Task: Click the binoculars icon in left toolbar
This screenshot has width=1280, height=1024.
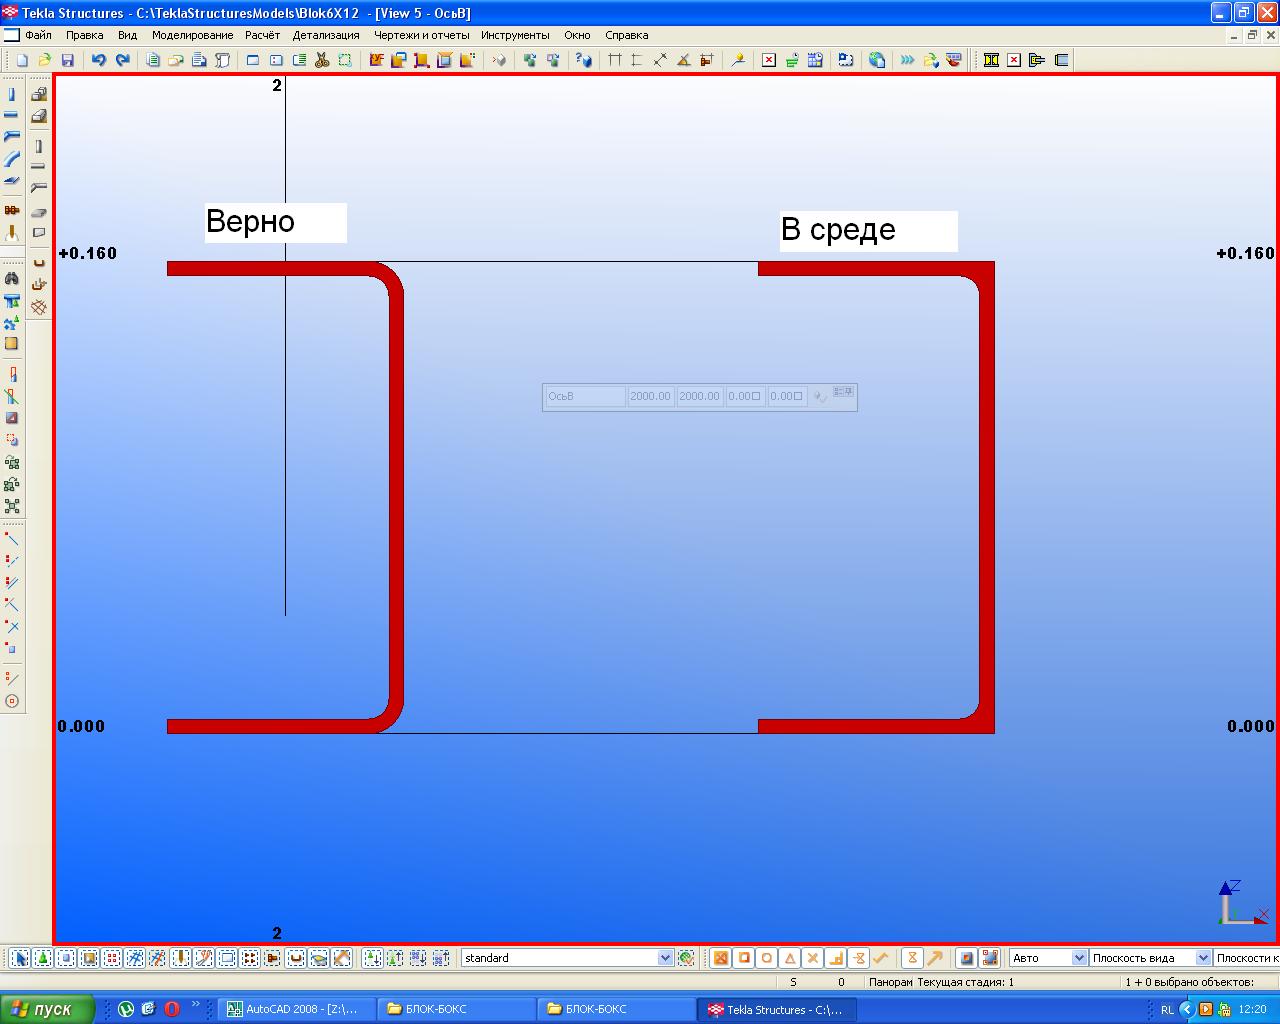Action: click(12, 278)
